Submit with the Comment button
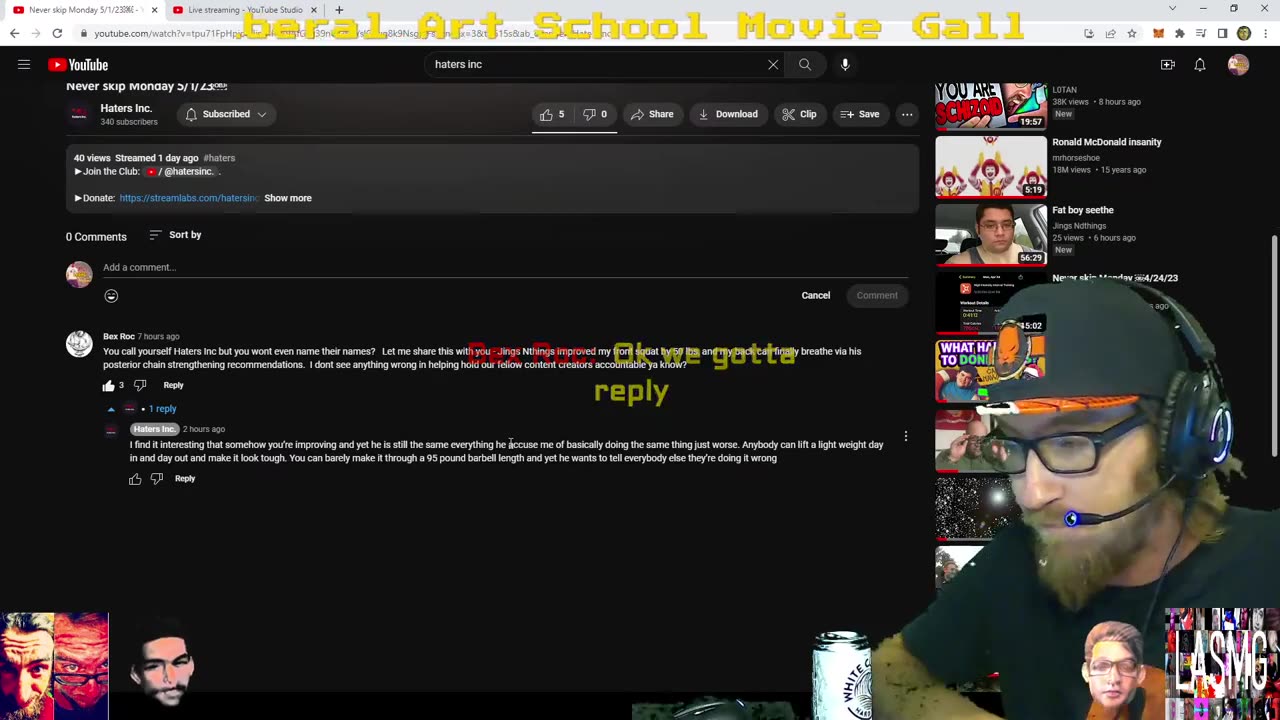1280x720 pixels. [877, 296]
